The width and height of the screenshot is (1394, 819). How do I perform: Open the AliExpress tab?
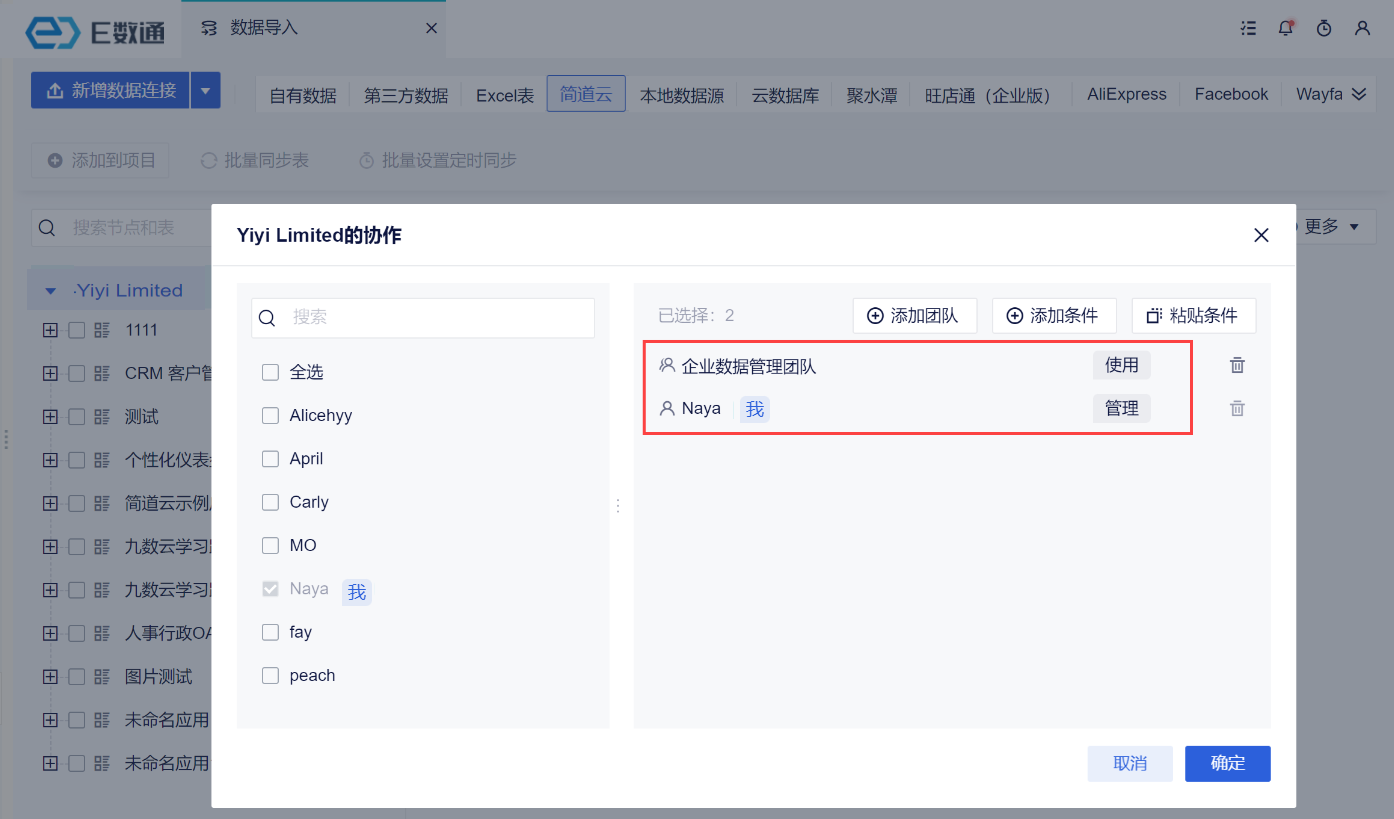click(1127, 94)
